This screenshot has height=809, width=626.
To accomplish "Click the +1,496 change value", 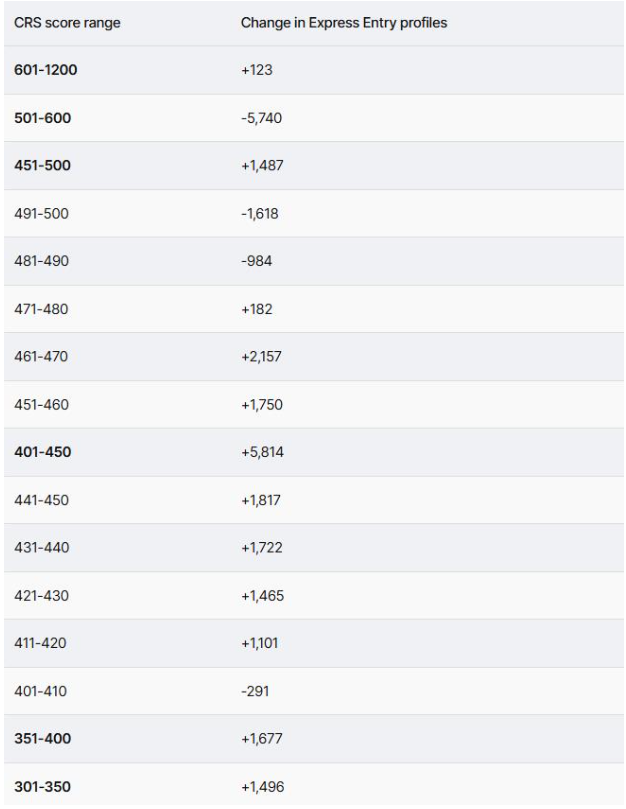I will coord(263,787).
